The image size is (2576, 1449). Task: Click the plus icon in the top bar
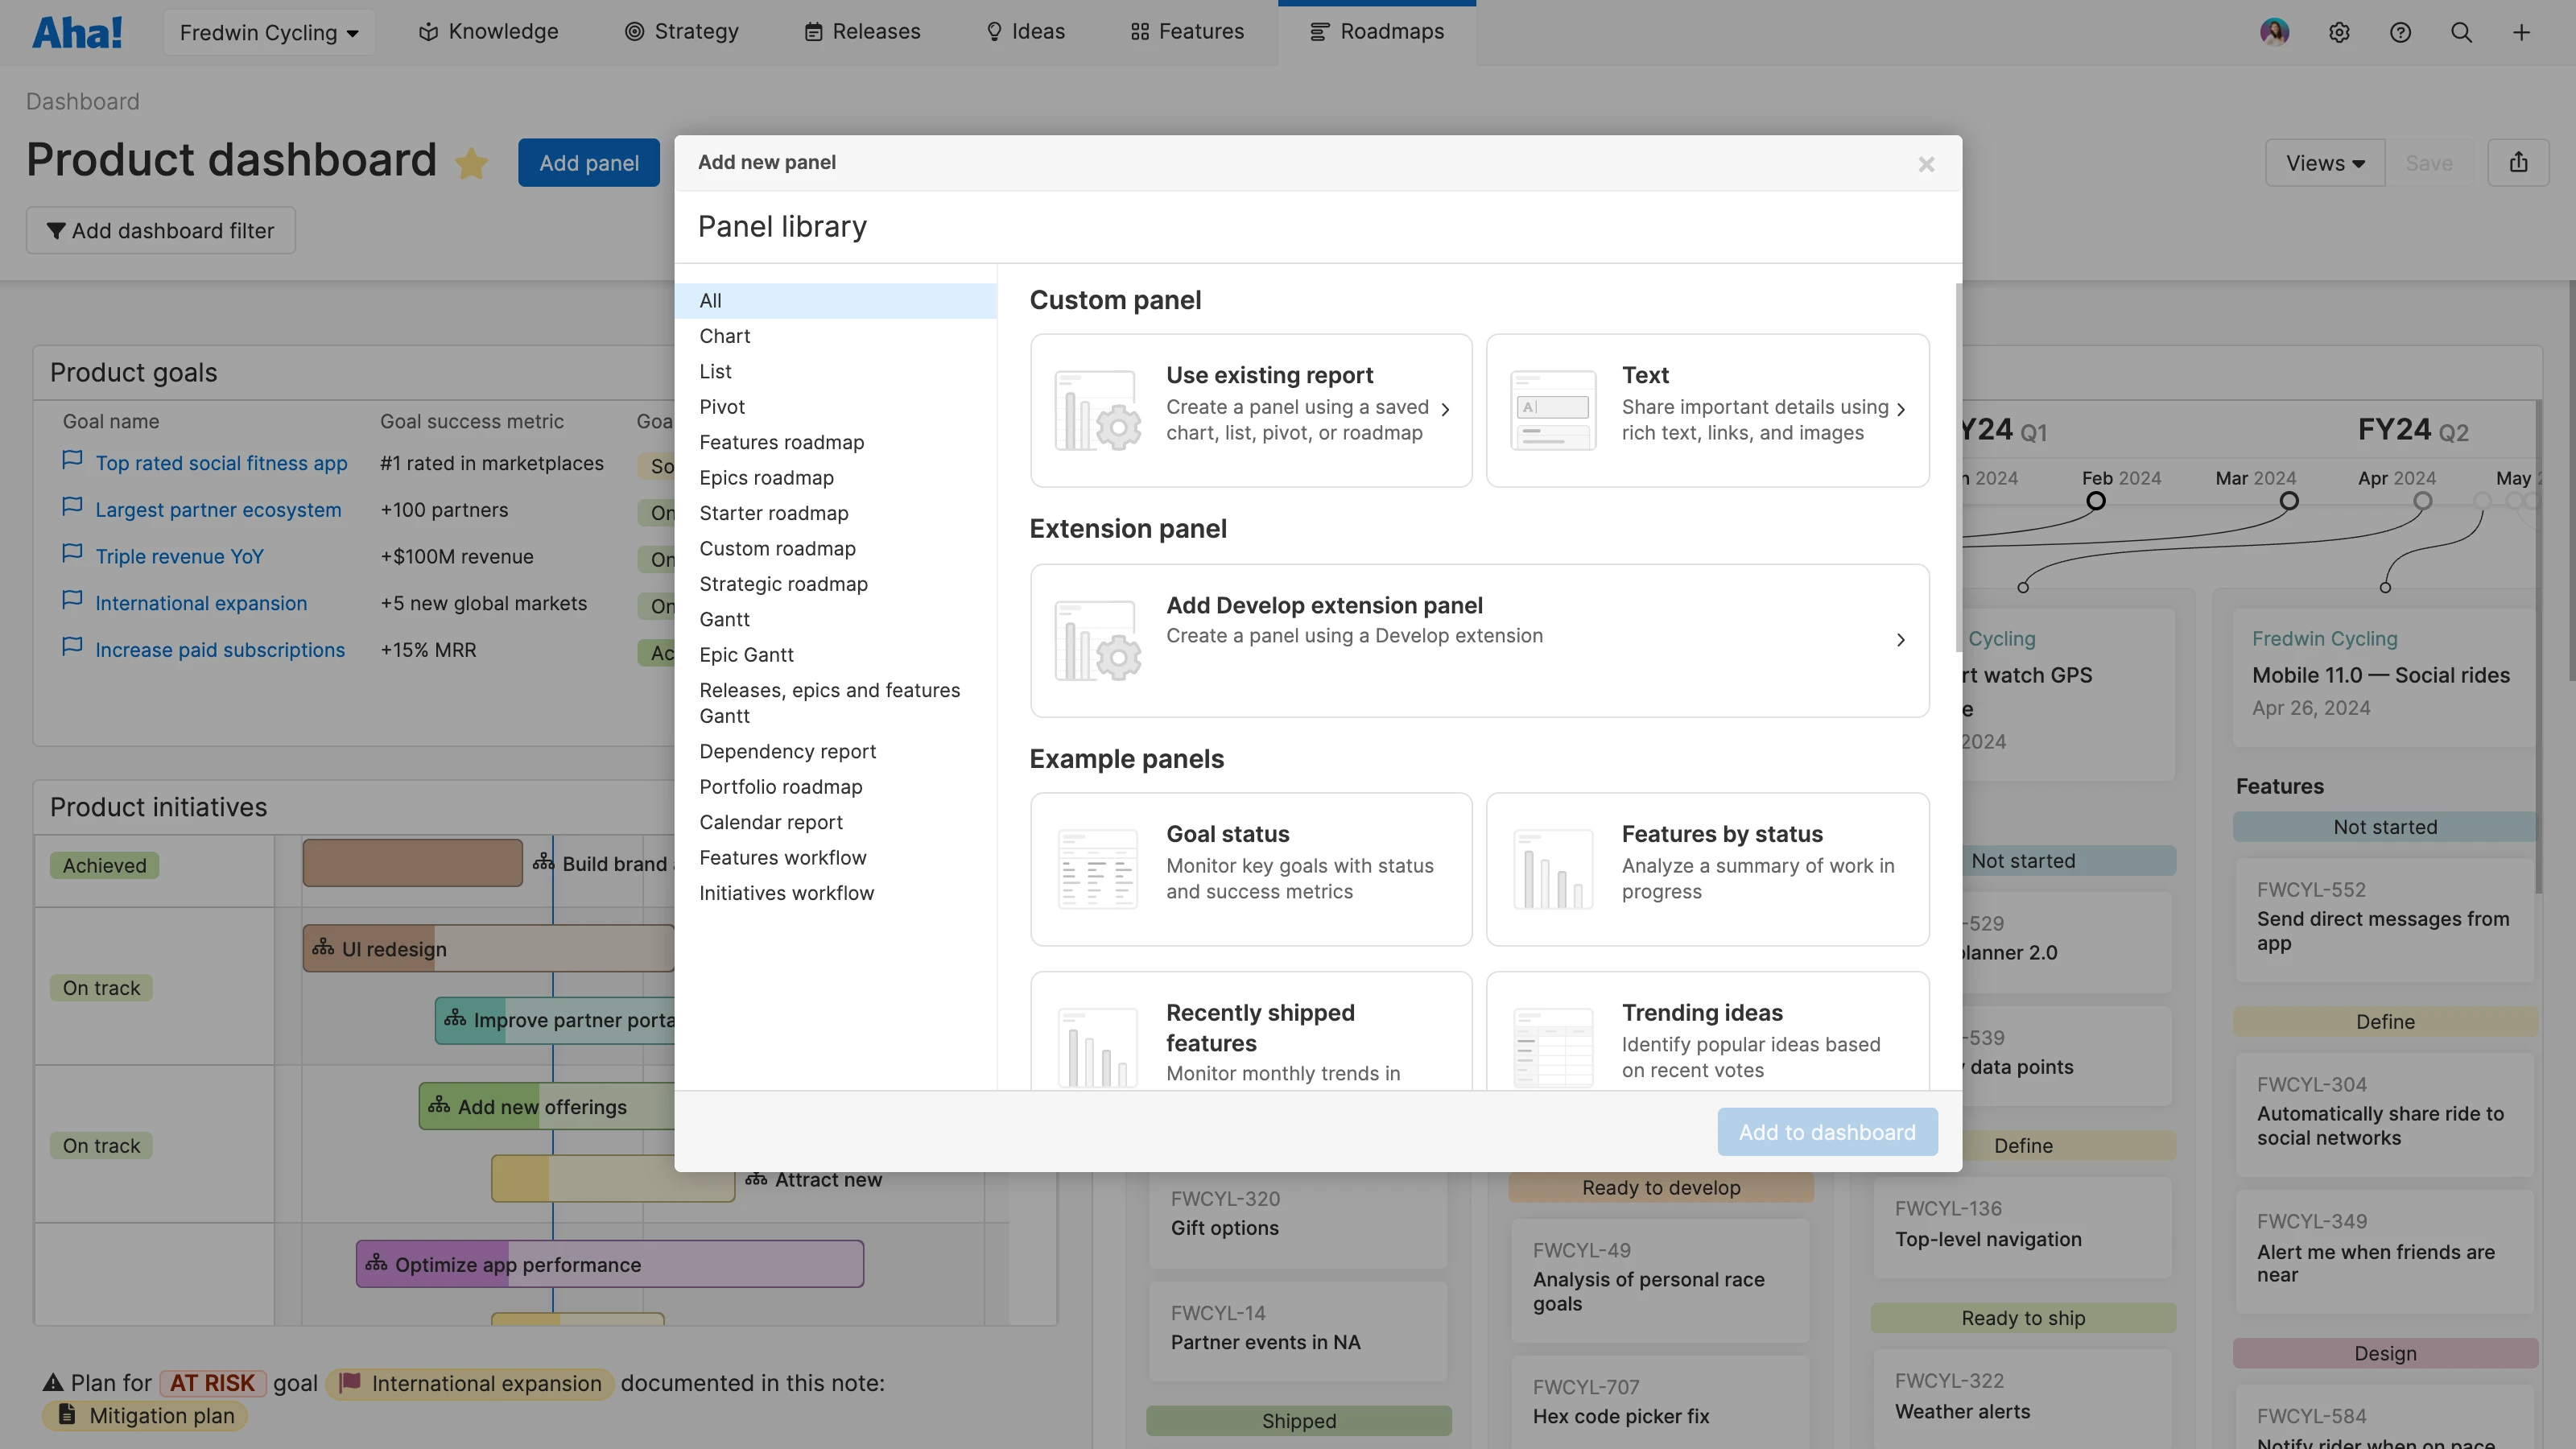tap(2522, 32)
